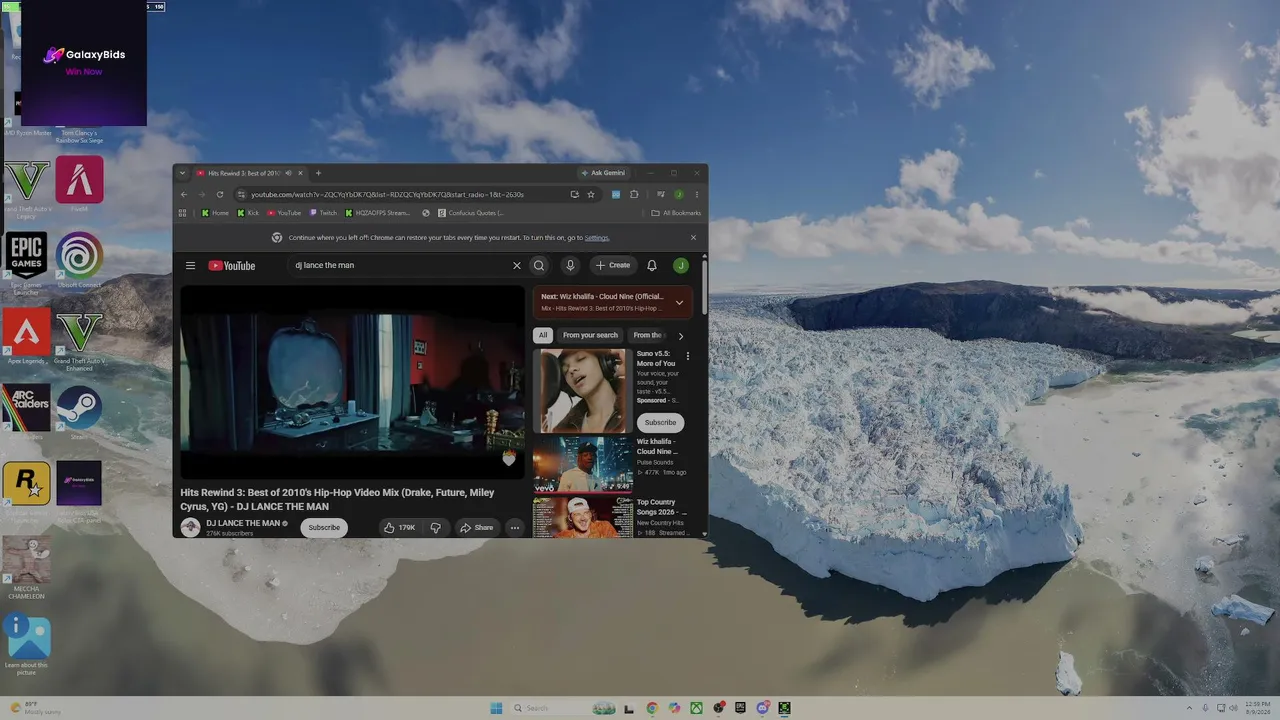This screenshot has width=1280, height=720.
Task: Open the Chrome extensions puzzle icon
Action: point(634,194)
